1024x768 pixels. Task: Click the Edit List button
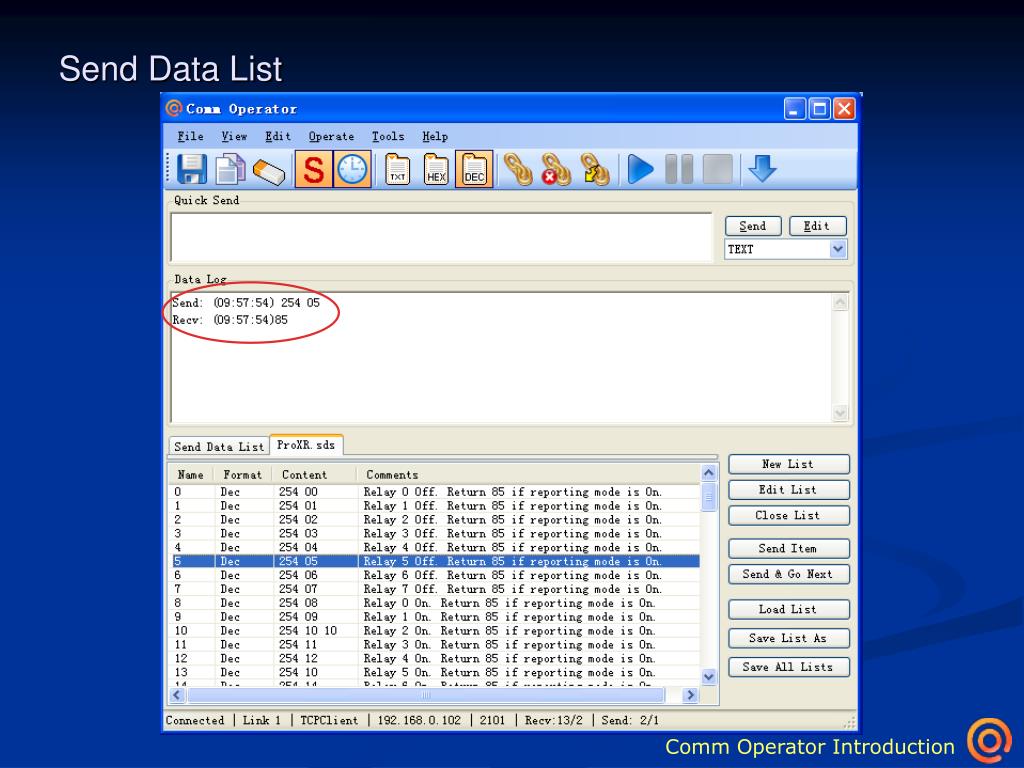tap(789, 490)
